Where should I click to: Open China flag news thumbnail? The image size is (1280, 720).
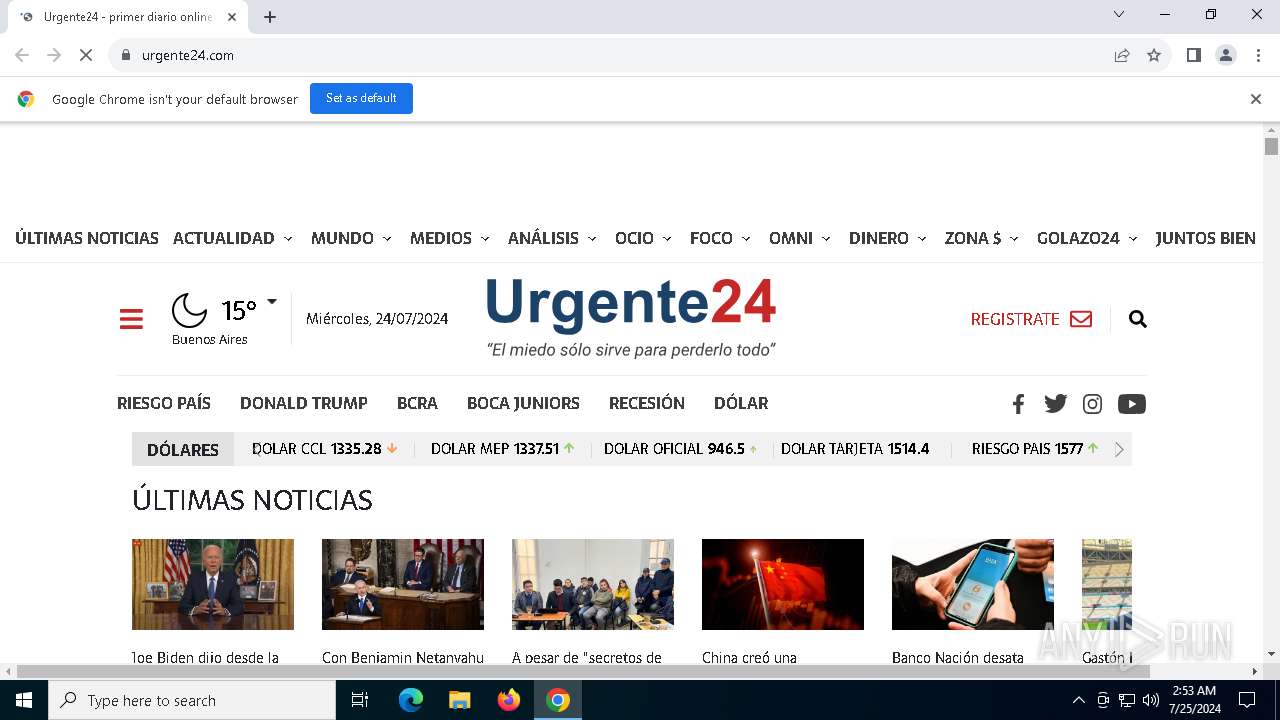click(783, 584)
